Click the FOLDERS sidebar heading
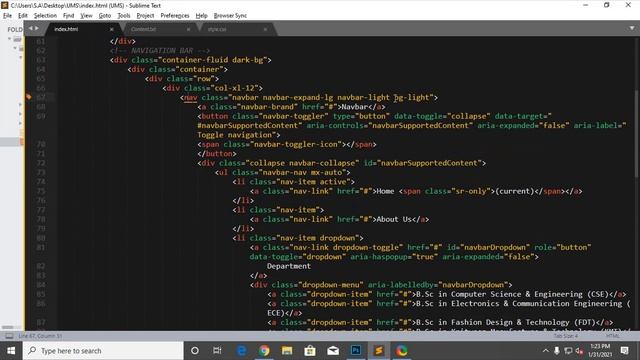The width and height of the screenshot is (640, 360). tap(15, 29)
